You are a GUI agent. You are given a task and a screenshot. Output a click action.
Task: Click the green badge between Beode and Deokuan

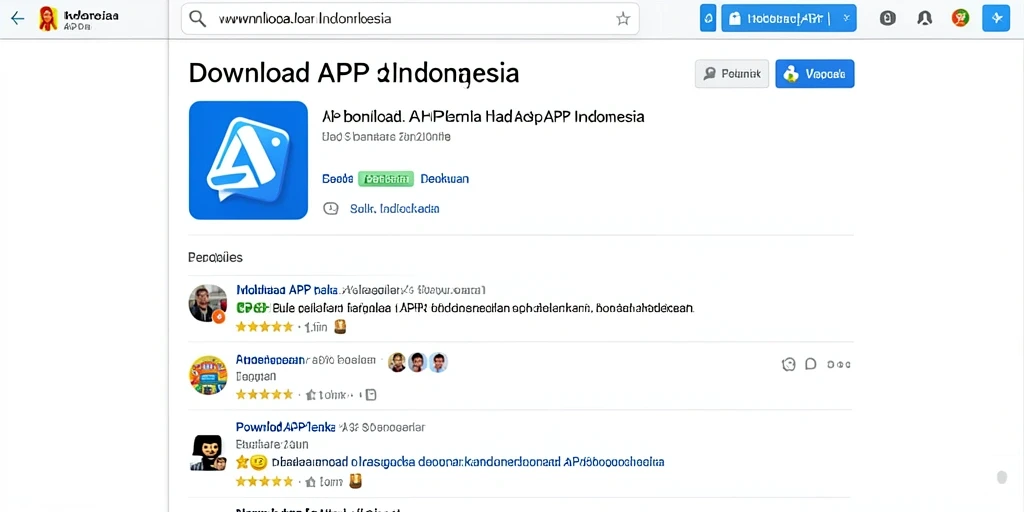click(387, 178)
